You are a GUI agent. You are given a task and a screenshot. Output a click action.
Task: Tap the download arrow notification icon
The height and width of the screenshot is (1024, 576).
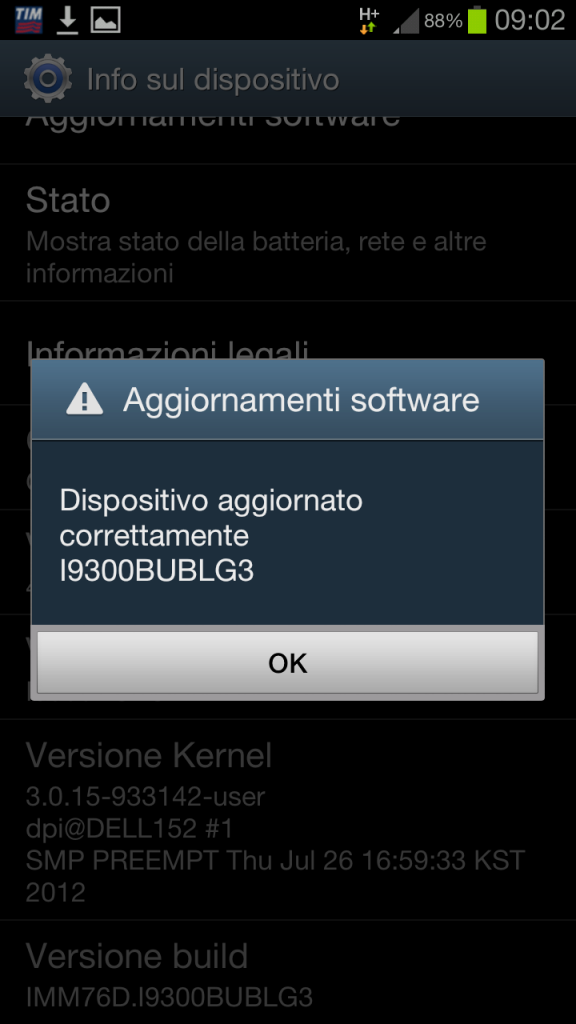(67, 20)
